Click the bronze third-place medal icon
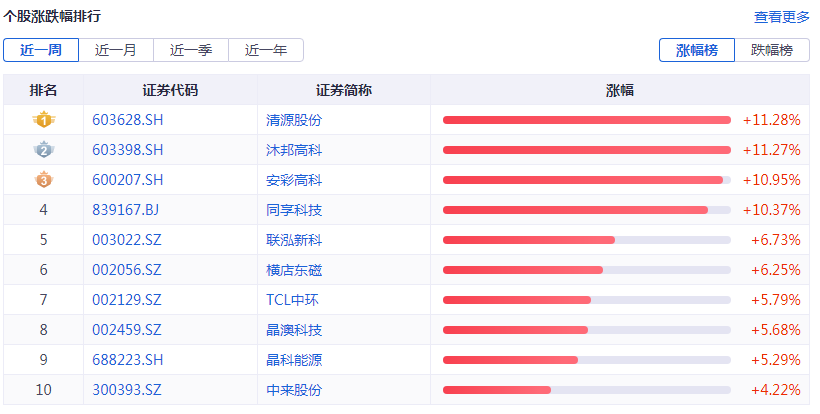 pos(43,180)
